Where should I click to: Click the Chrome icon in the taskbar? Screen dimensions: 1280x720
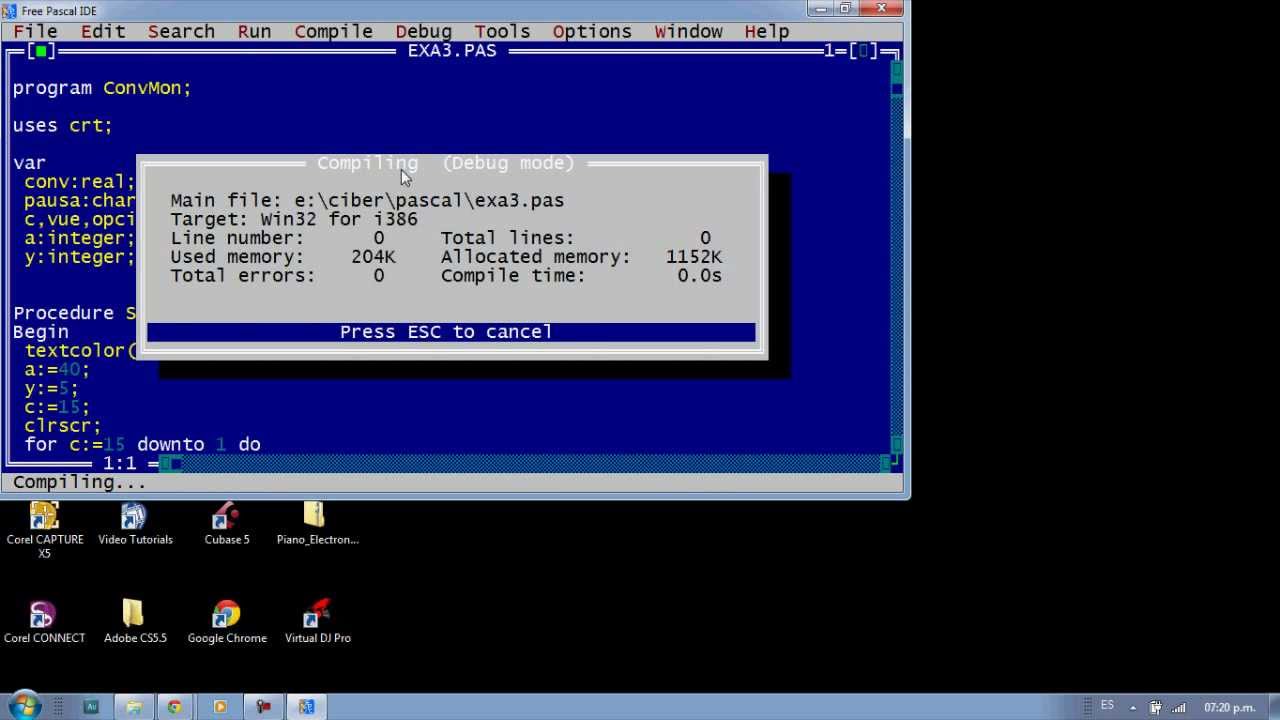(175, 707)
